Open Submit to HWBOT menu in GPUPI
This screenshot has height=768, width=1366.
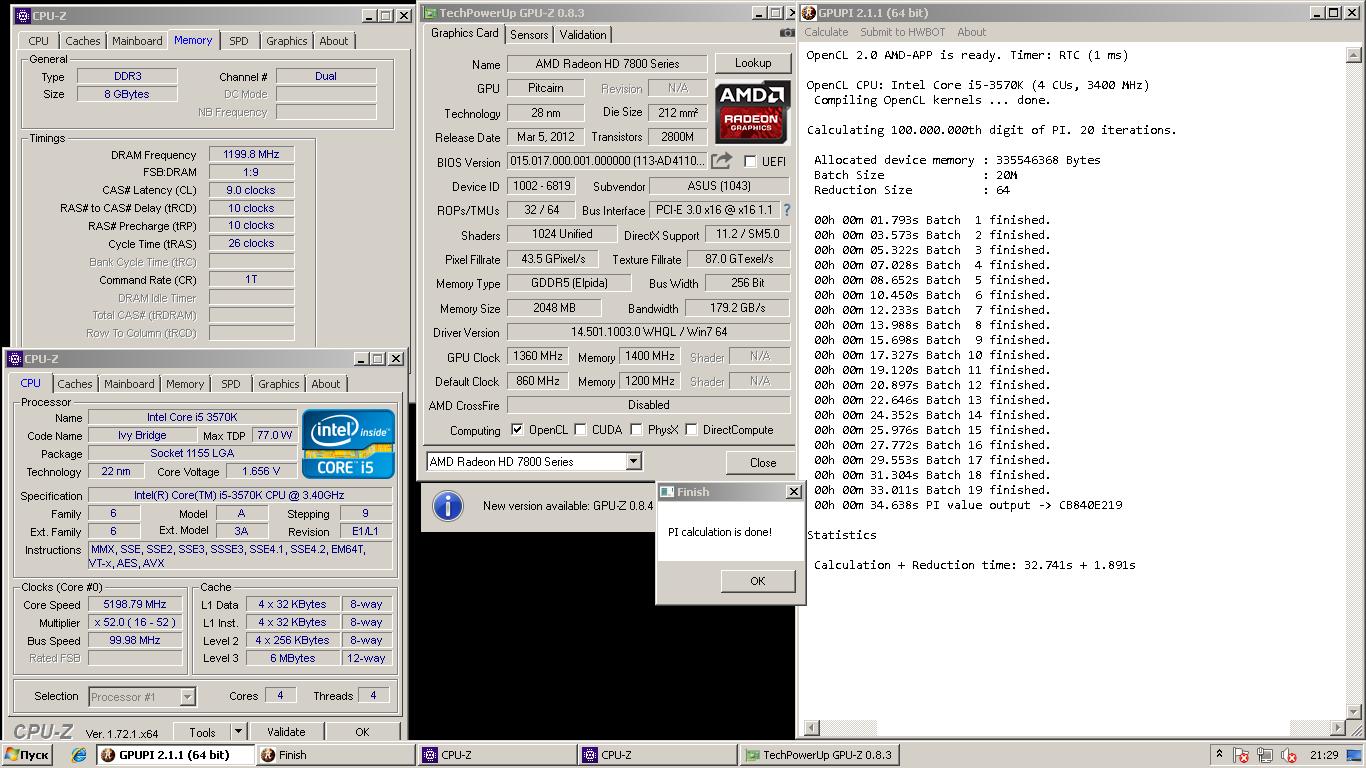903,32
